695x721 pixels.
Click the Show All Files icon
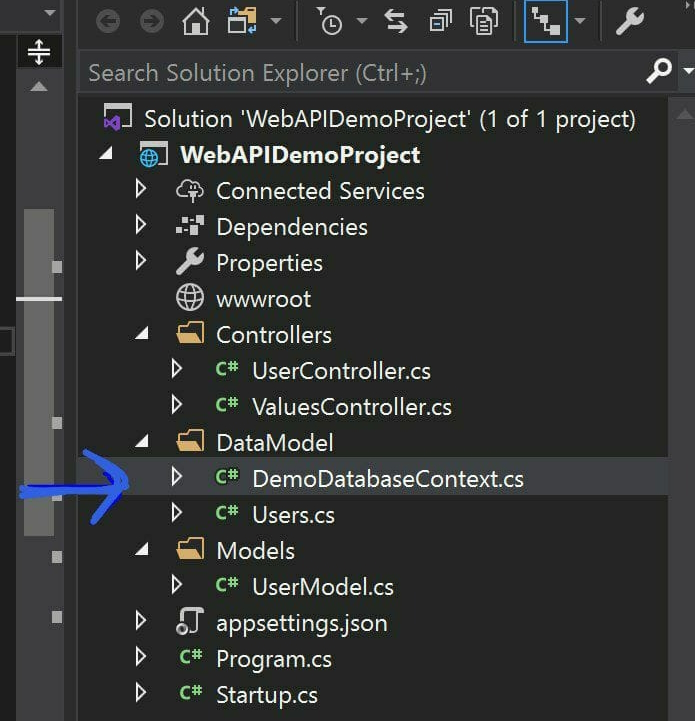click(x=483, y=21)
